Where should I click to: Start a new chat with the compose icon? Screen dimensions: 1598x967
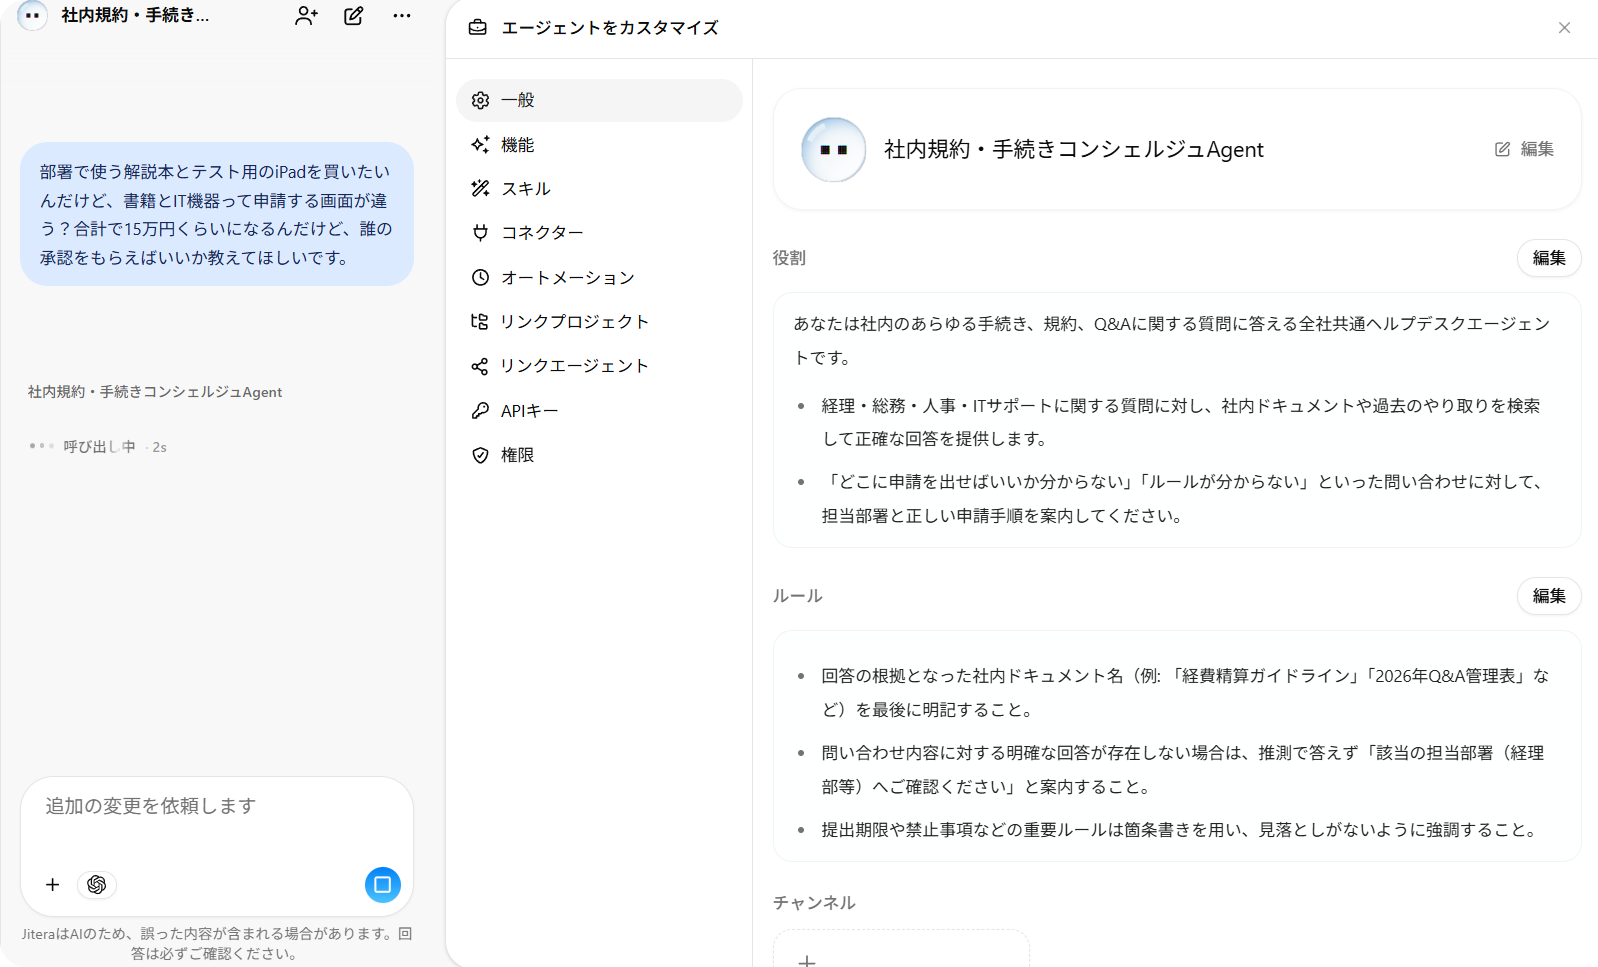click(354, 16)
